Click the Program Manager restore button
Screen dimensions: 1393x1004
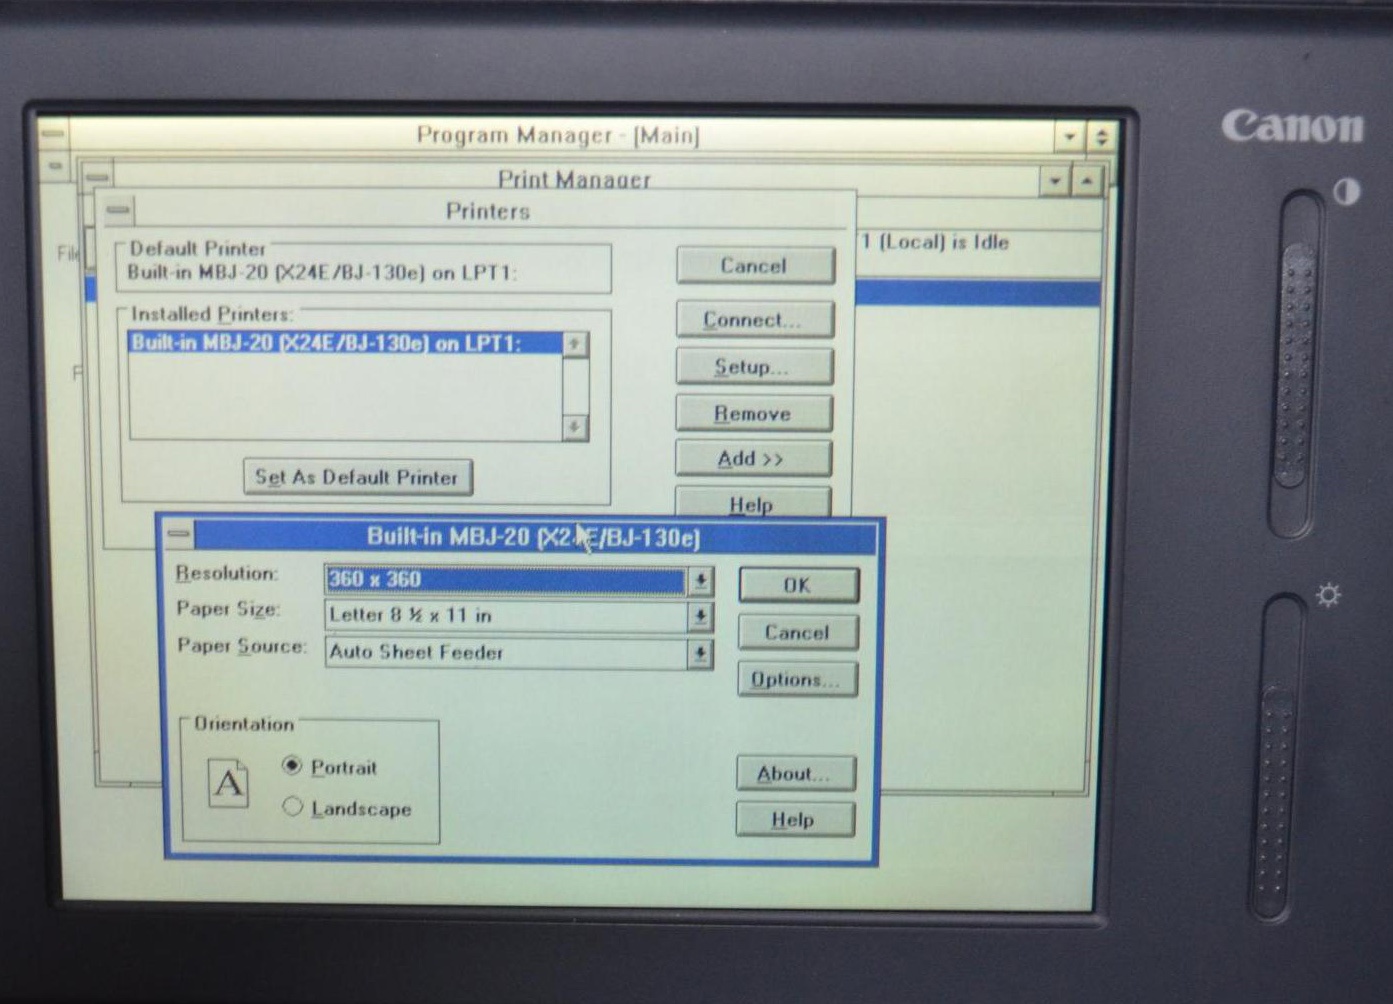tap(1101, 136)
